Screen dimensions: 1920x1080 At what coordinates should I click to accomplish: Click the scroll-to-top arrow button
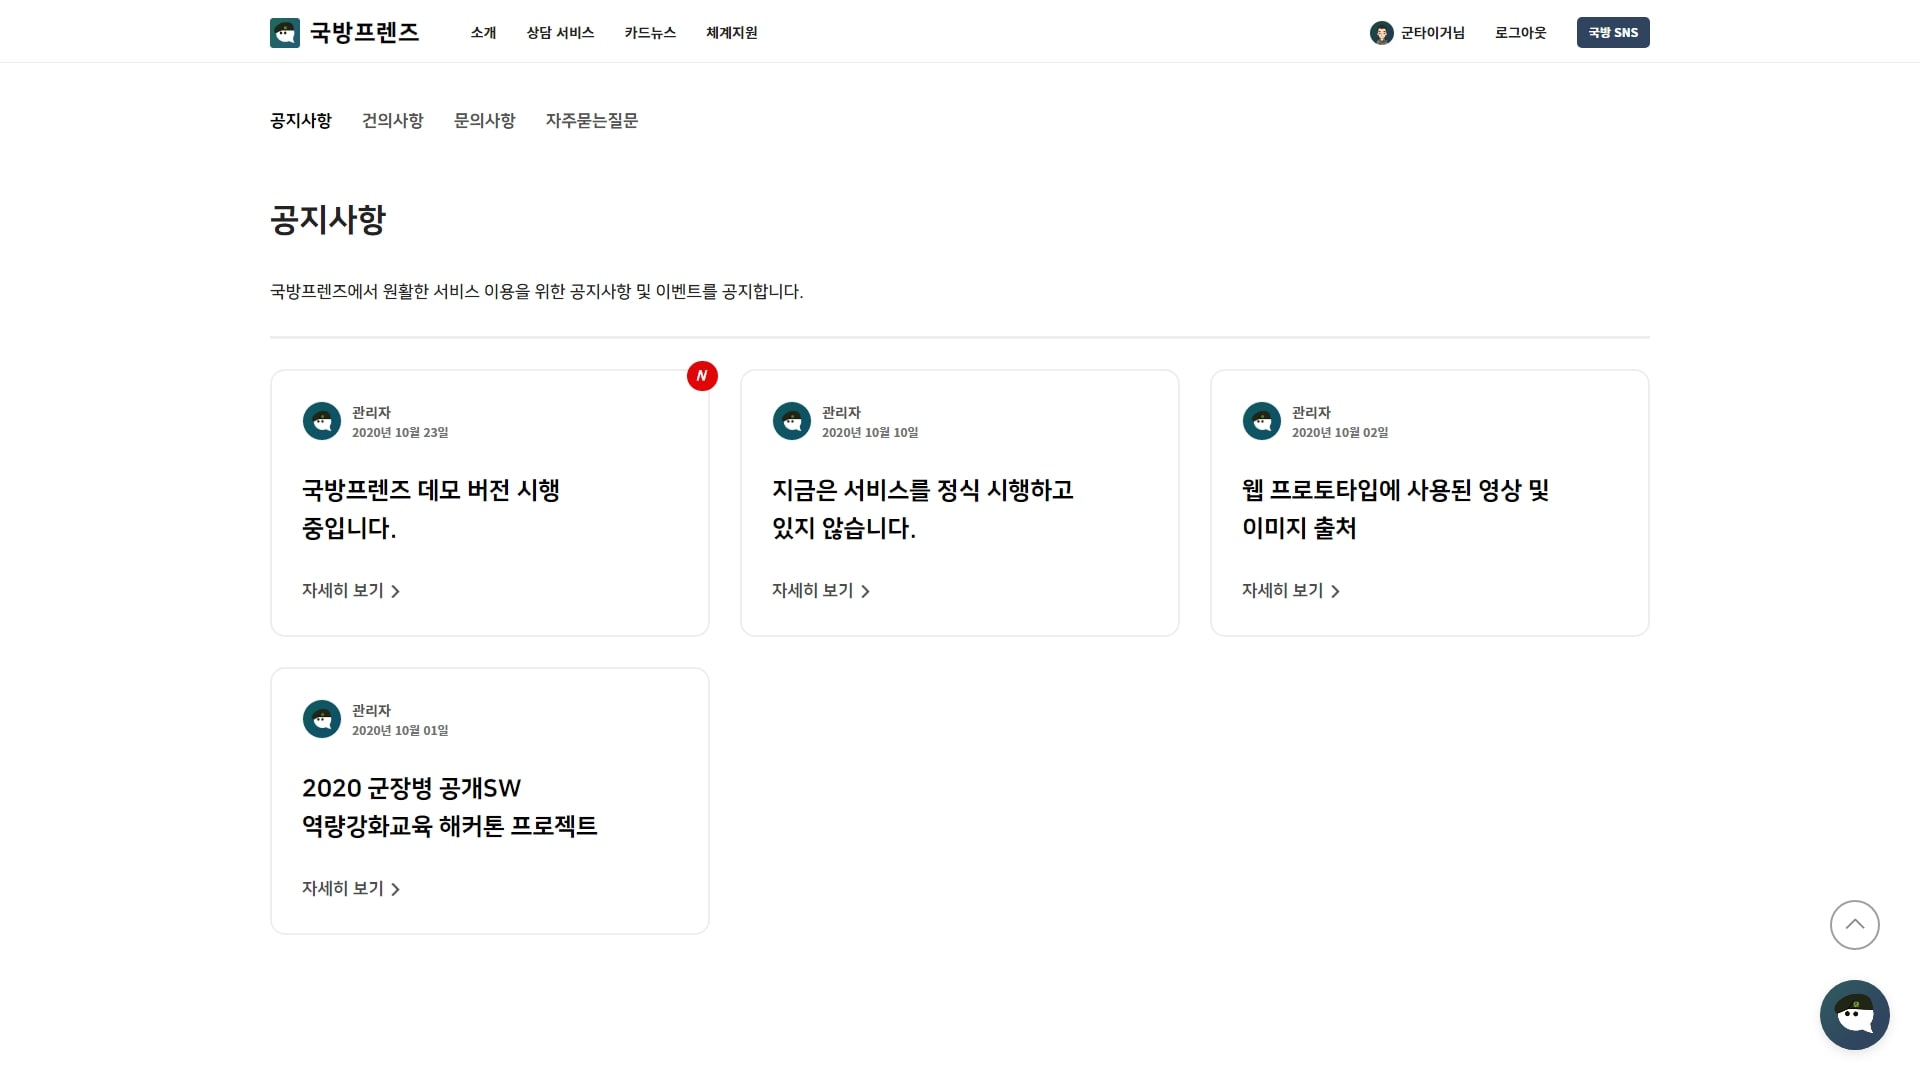(x=1854, y=925)
